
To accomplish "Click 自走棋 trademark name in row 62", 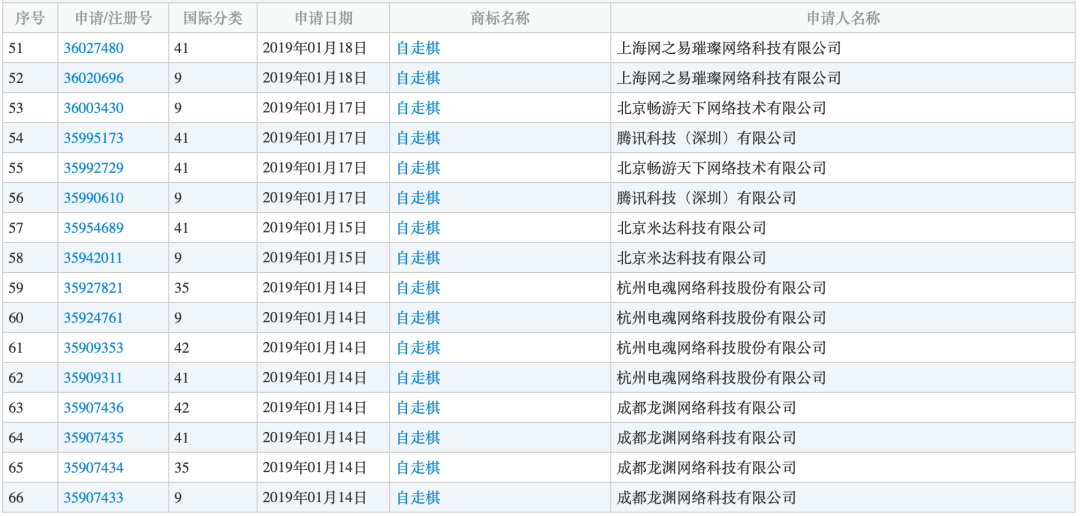I will click(418, 378).
